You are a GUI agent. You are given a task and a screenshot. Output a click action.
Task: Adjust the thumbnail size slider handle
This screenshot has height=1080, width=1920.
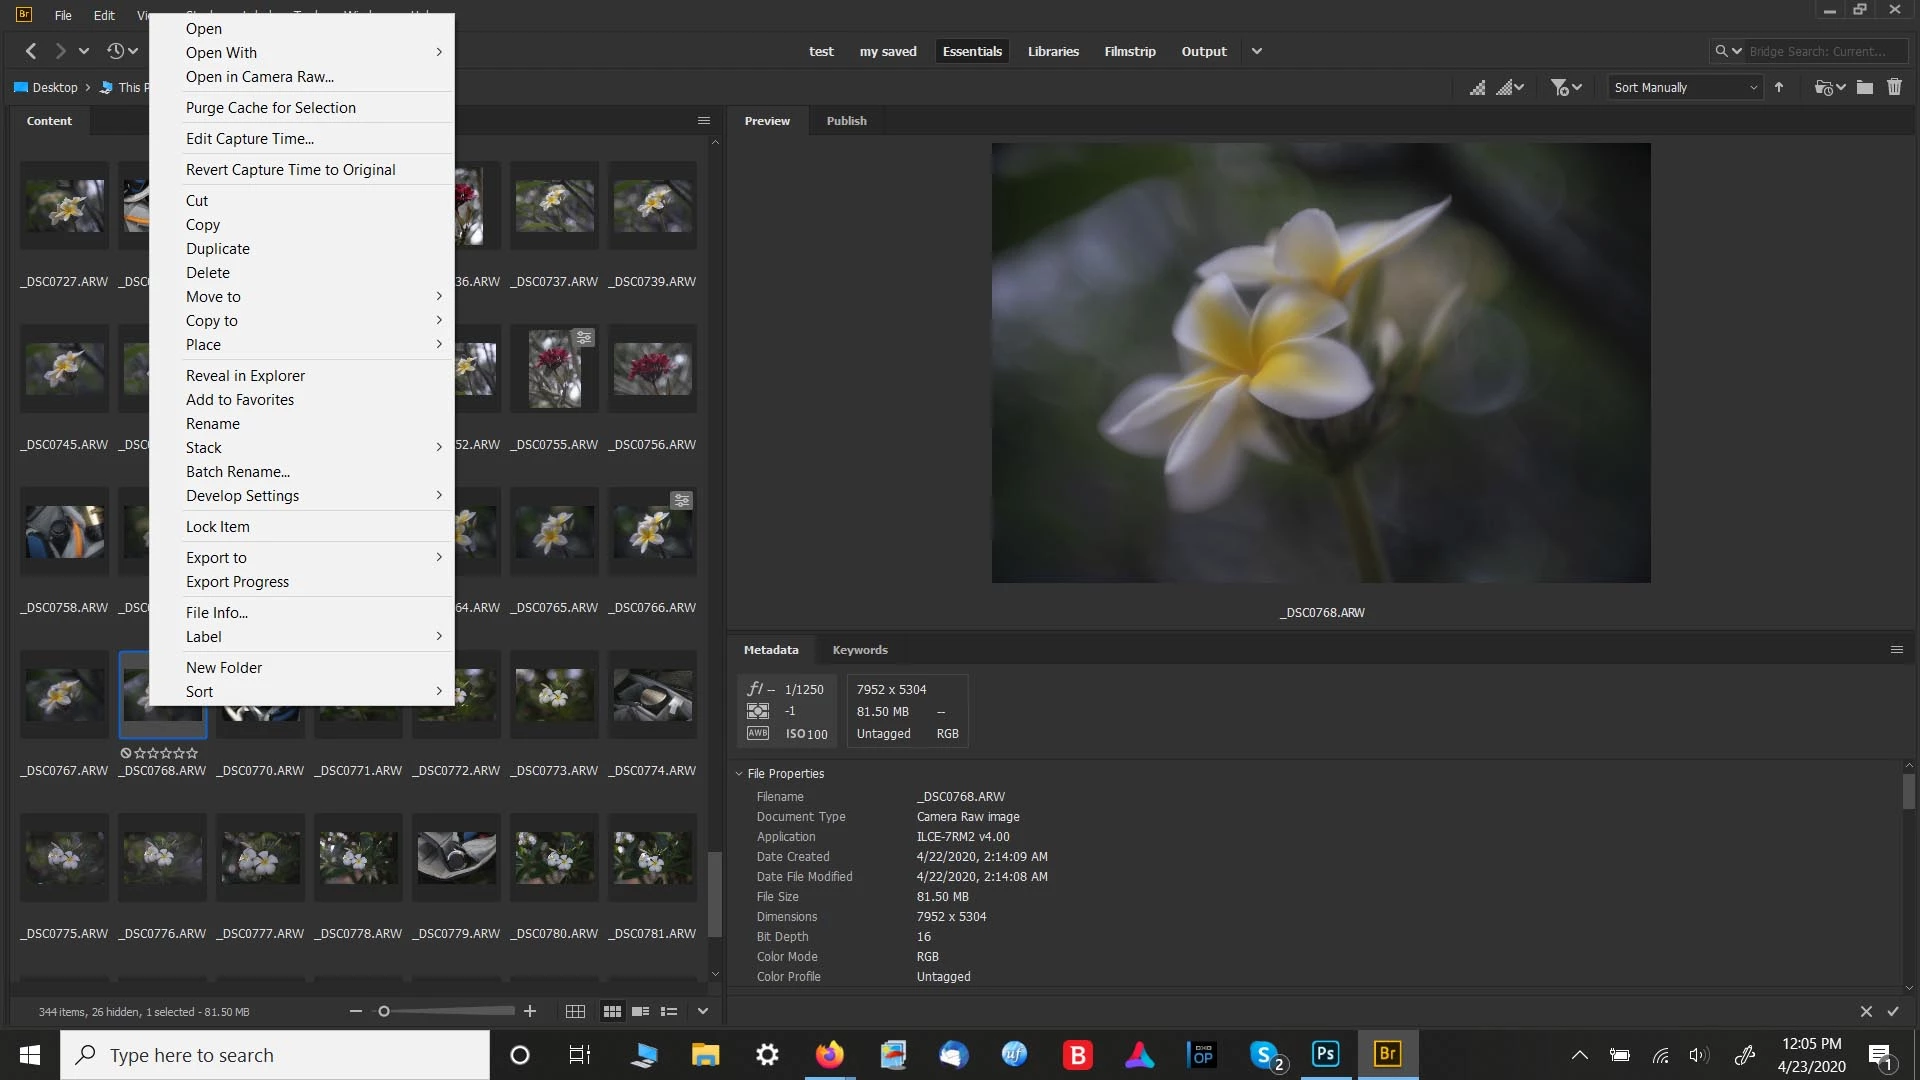pyautogui.click(x=384, y=1011)
